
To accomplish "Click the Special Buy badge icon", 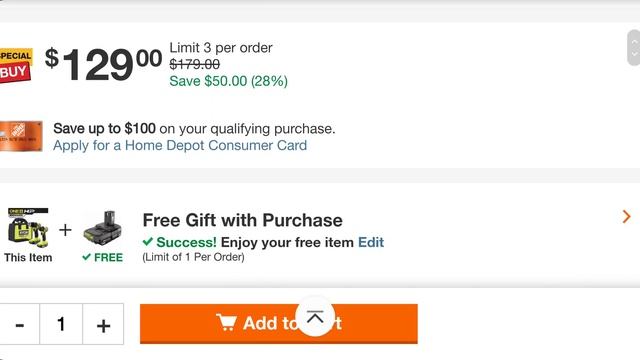I will (16, 65).
